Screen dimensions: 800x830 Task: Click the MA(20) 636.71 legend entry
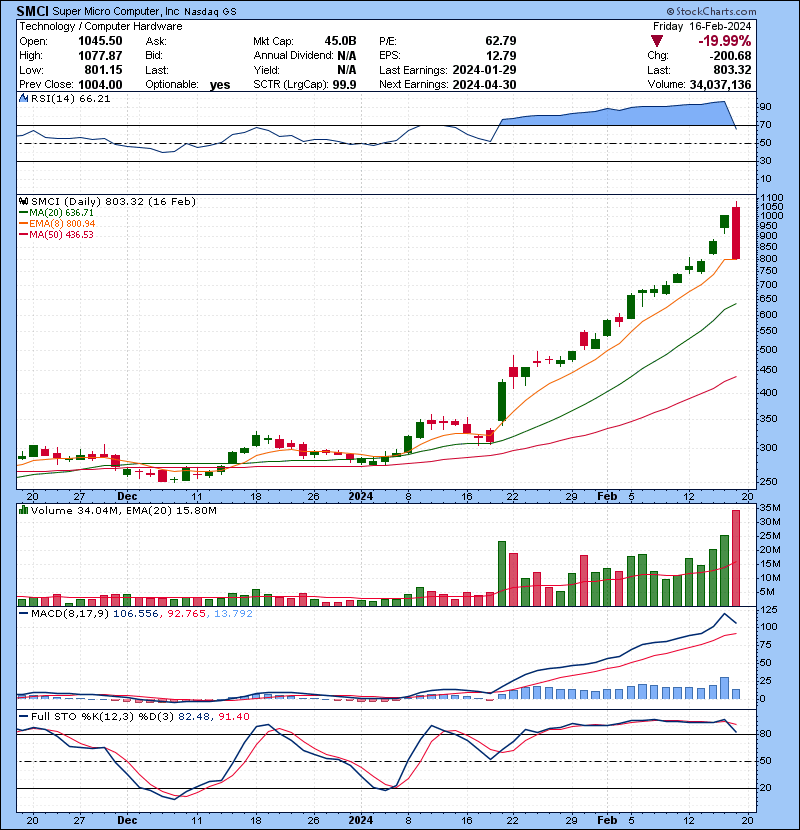[x=56, y=213]
